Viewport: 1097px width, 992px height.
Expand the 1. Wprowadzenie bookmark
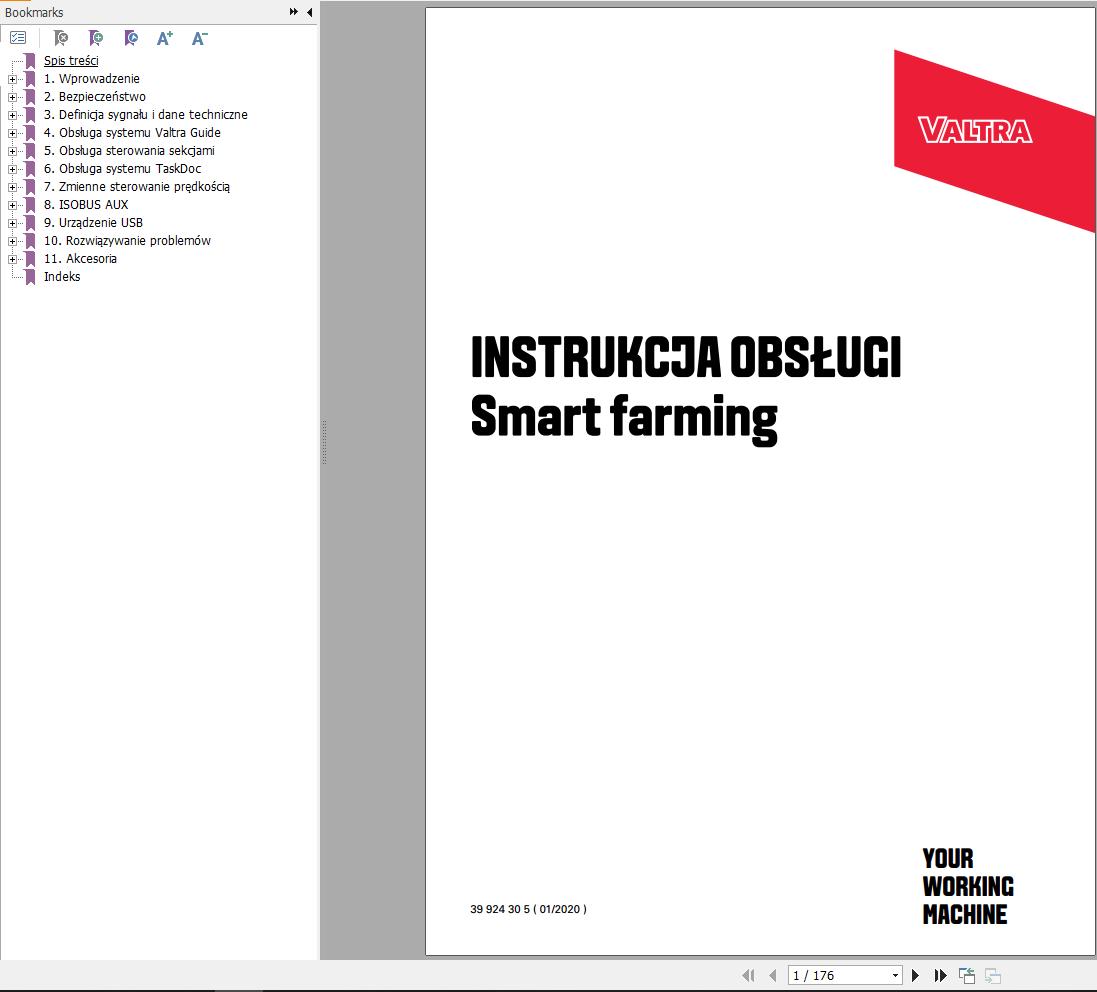tap(12, 79)
